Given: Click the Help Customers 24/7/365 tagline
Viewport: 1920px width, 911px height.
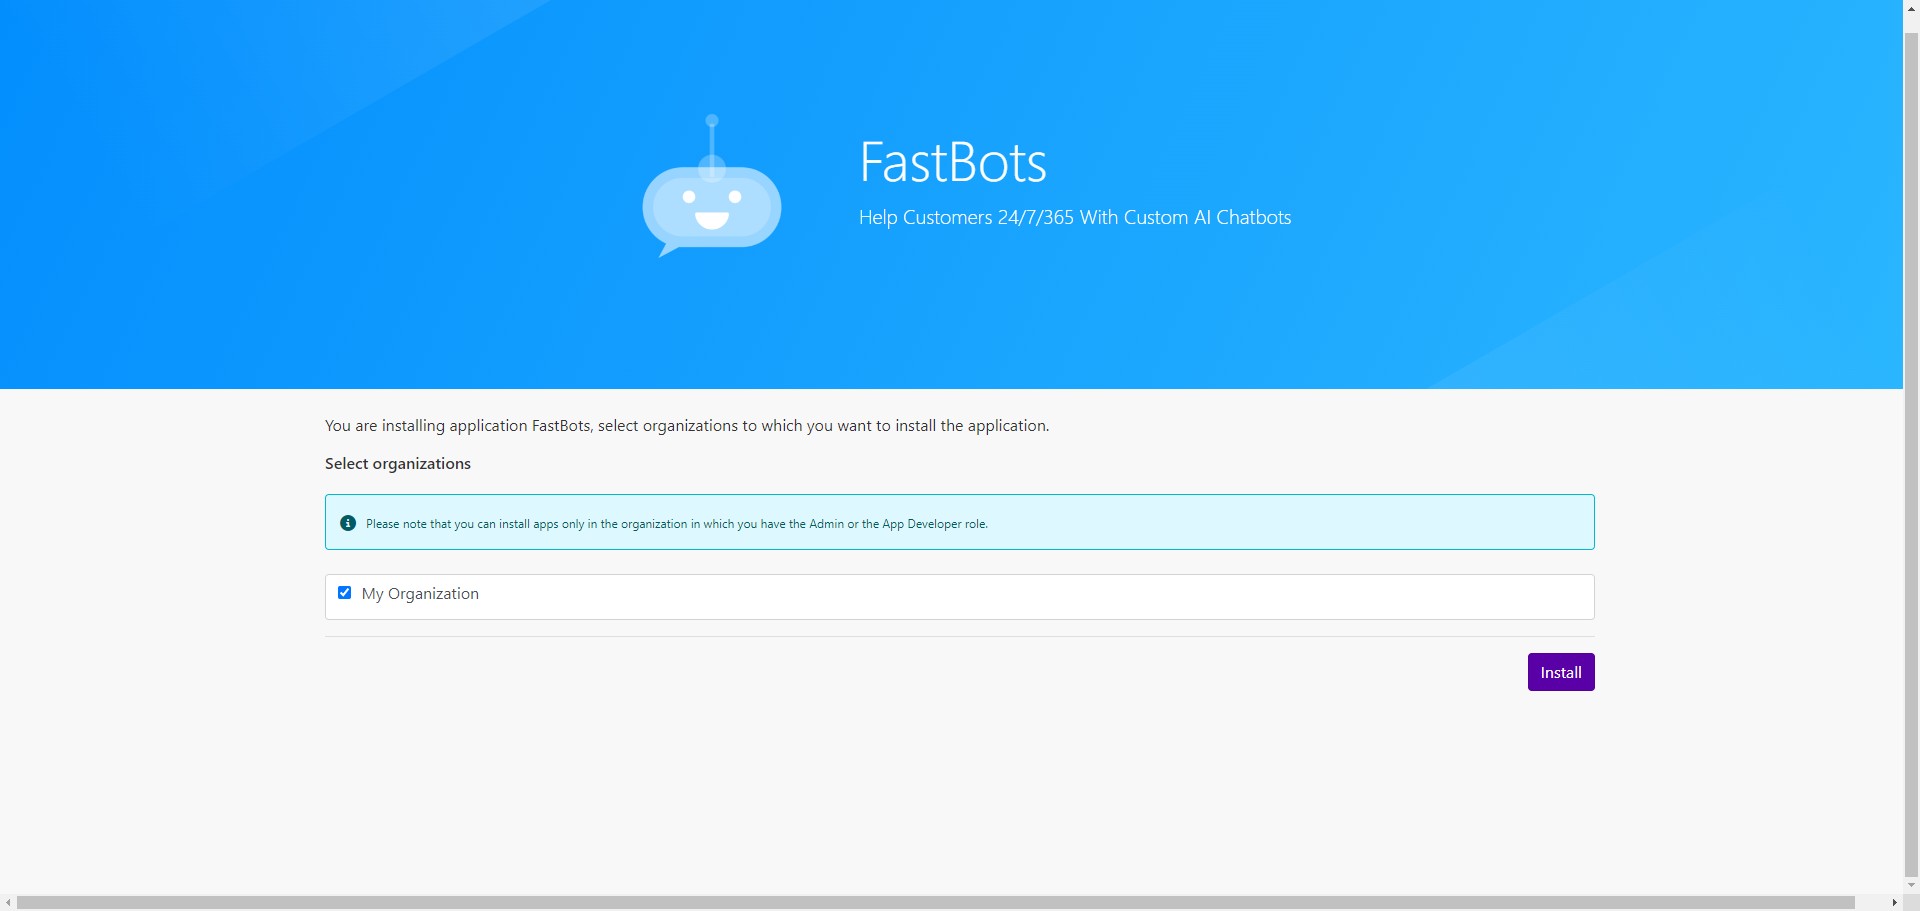Looking at the screenshot, I should point(1074,218).
